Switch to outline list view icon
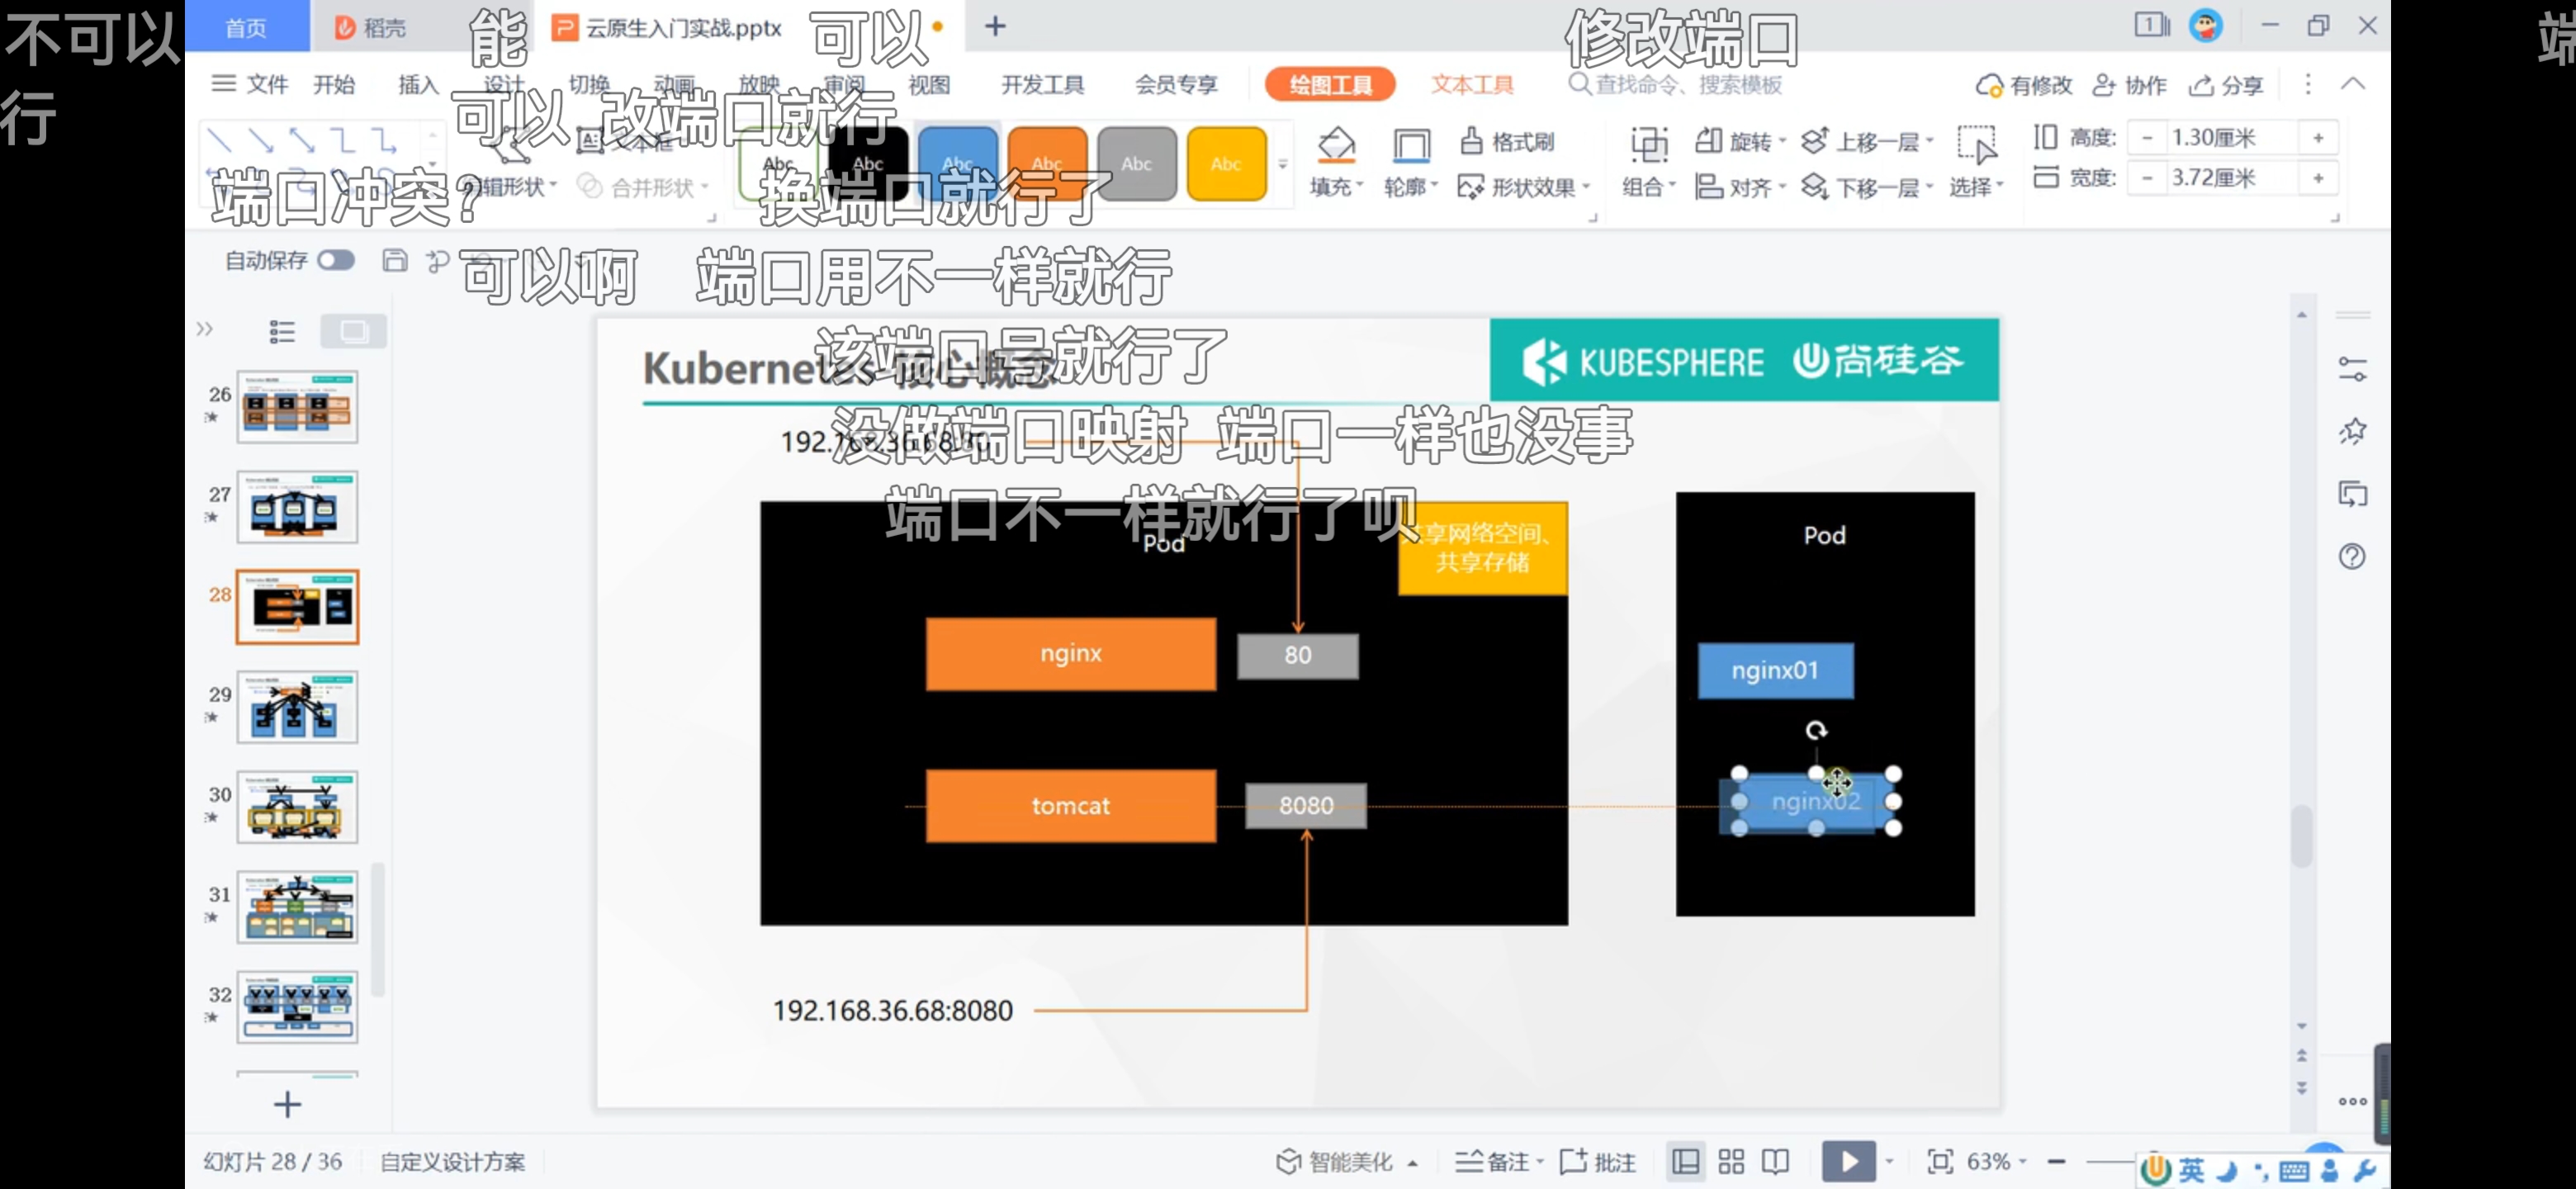Screen dimensions: 2576x1189 pyautogui.click(x=282, y=331)
